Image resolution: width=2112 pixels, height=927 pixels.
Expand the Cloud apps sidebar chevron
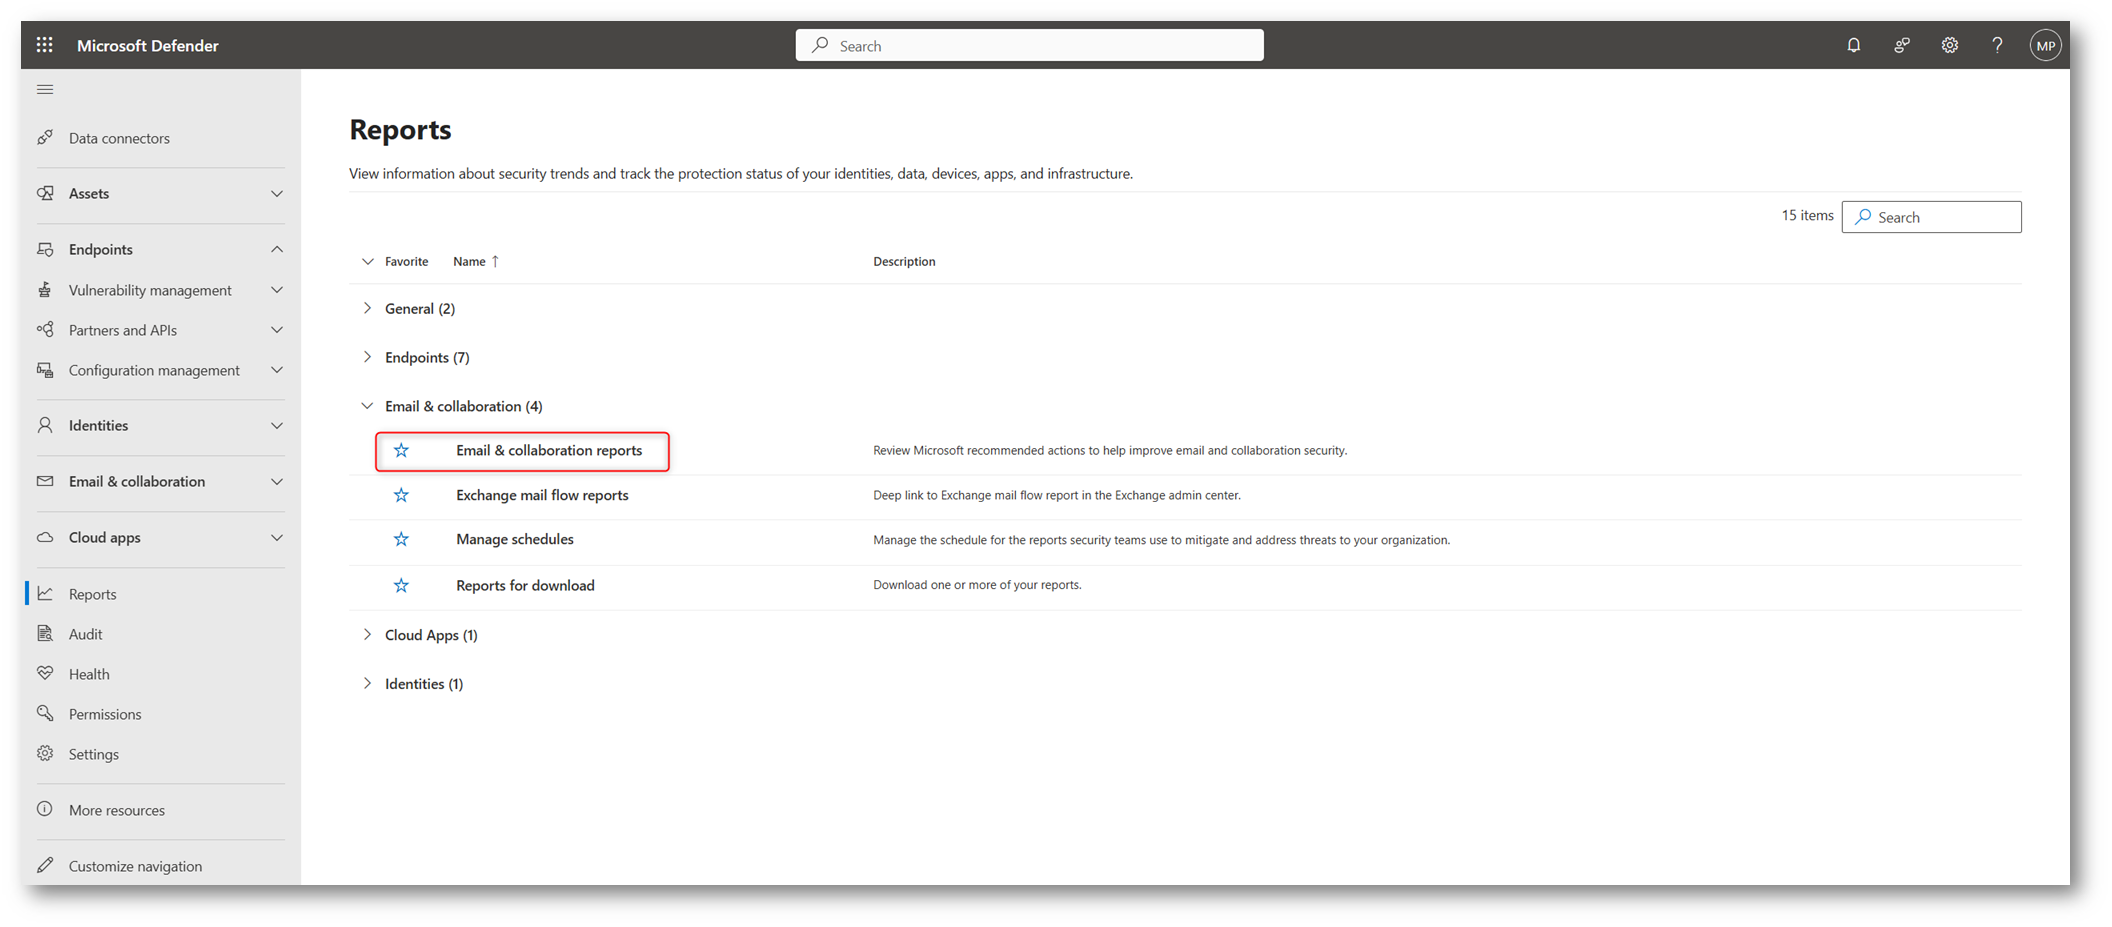(x=277, y=537)
